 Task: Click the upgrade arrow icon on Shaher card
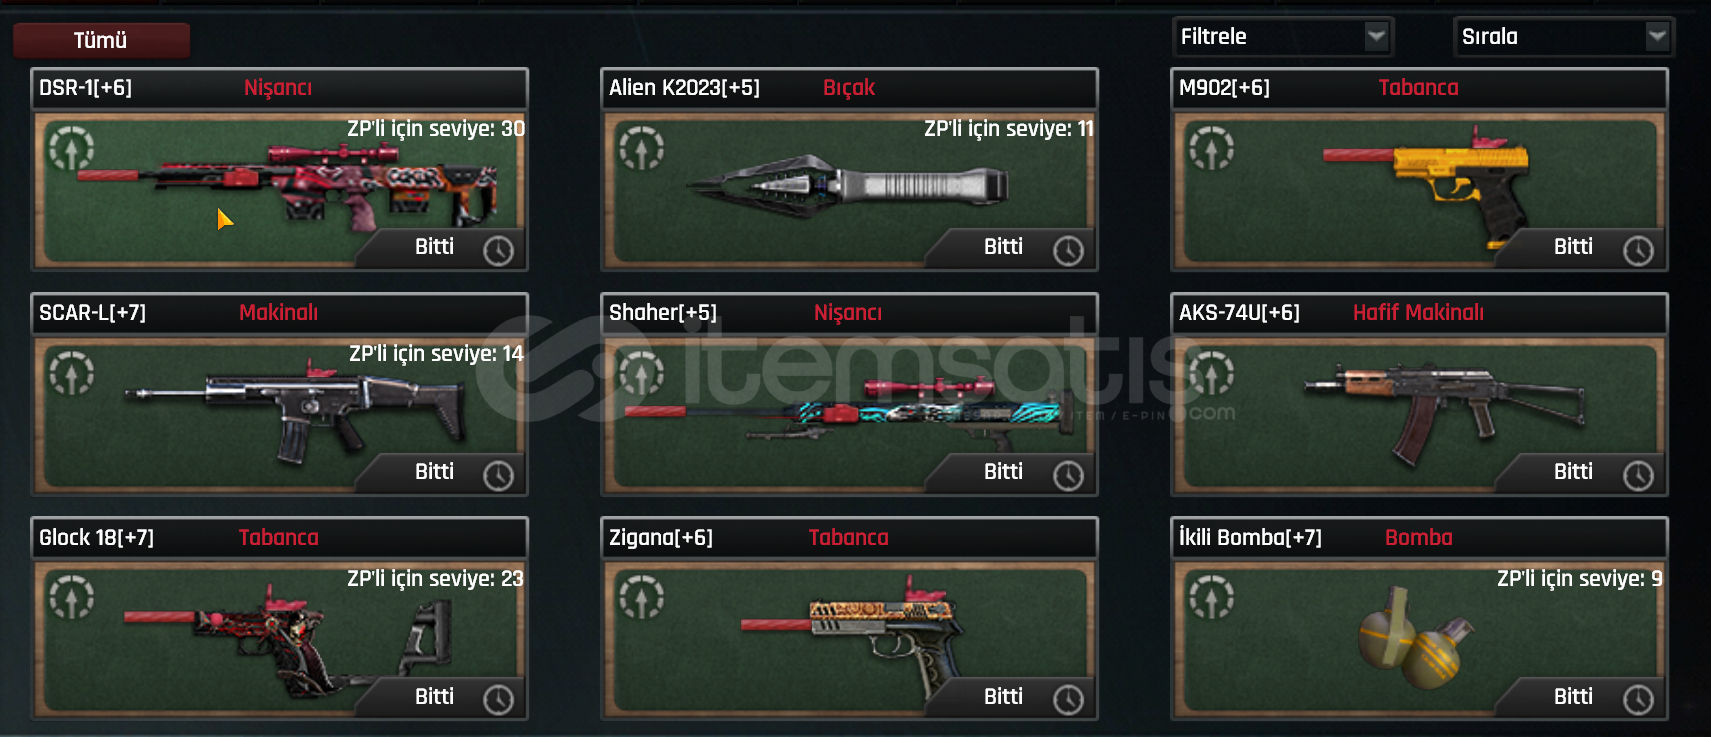point(642,374)
